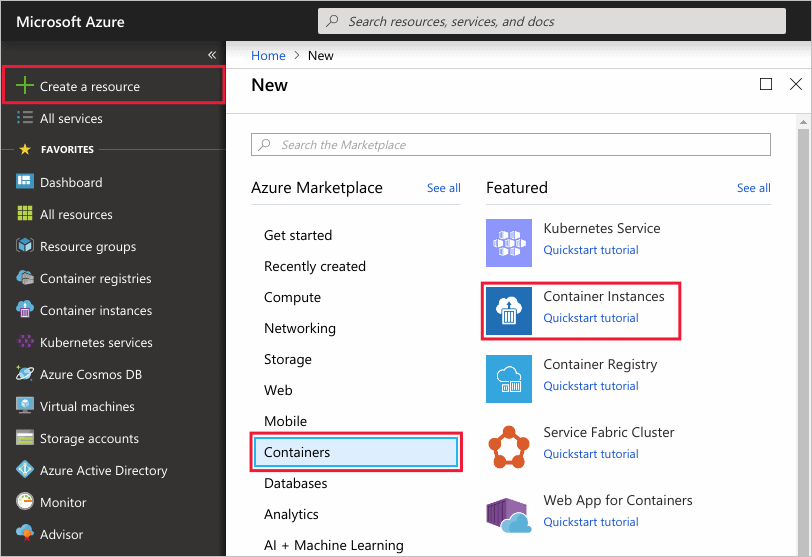Open the Virtual machines sidebar icon

25,406
